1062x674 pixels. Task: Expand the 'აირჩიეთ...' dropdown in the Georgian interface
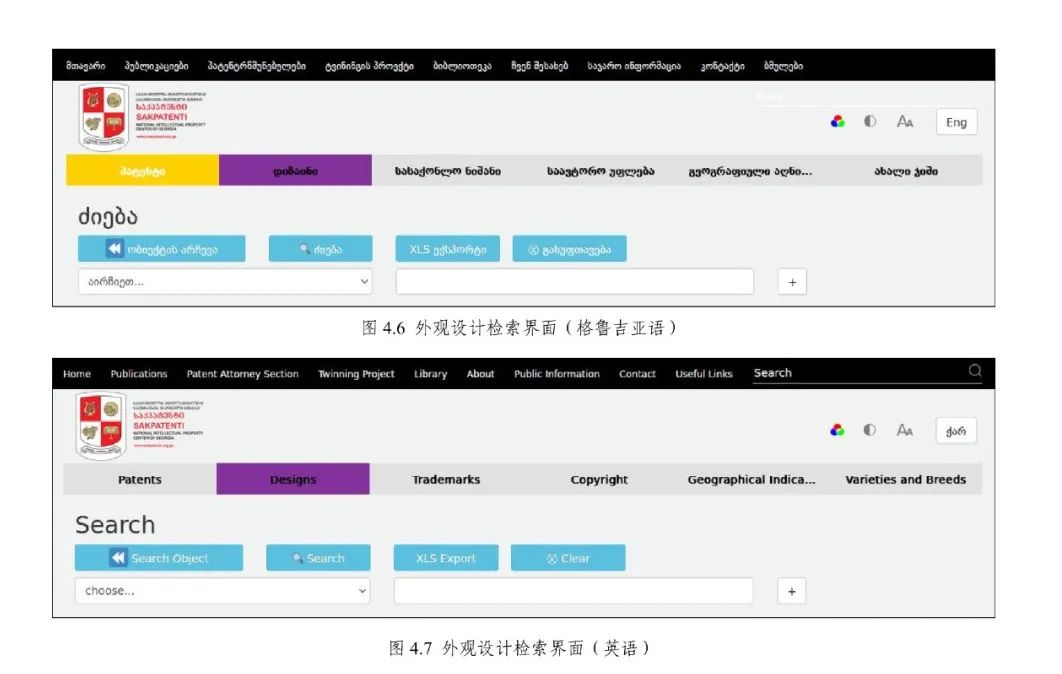point(224,282)
